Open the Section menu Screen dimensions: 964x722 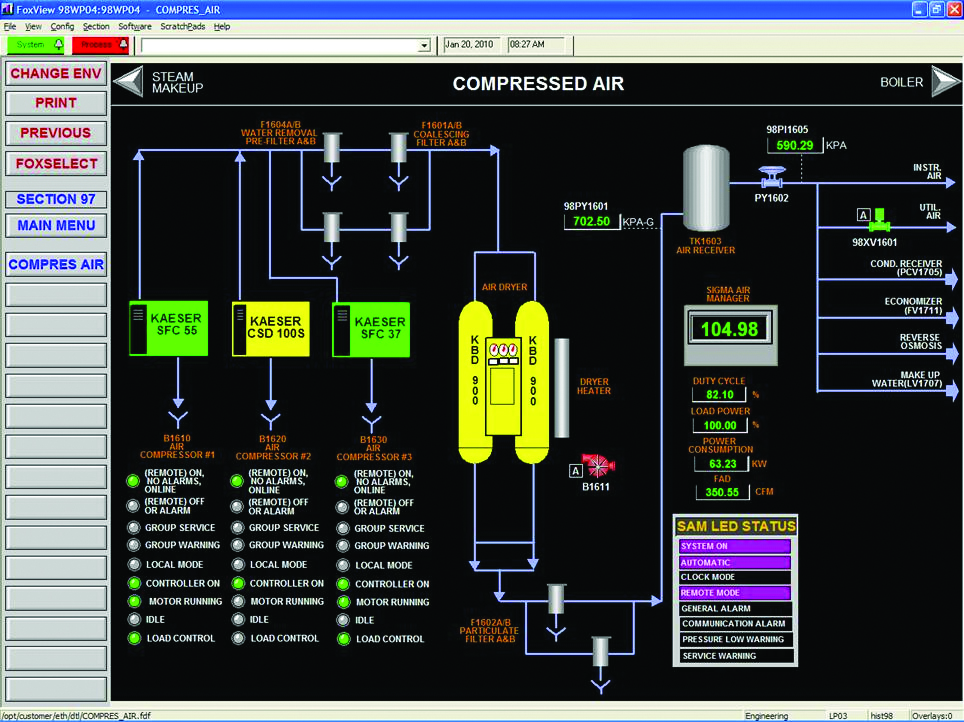(96, 26)
